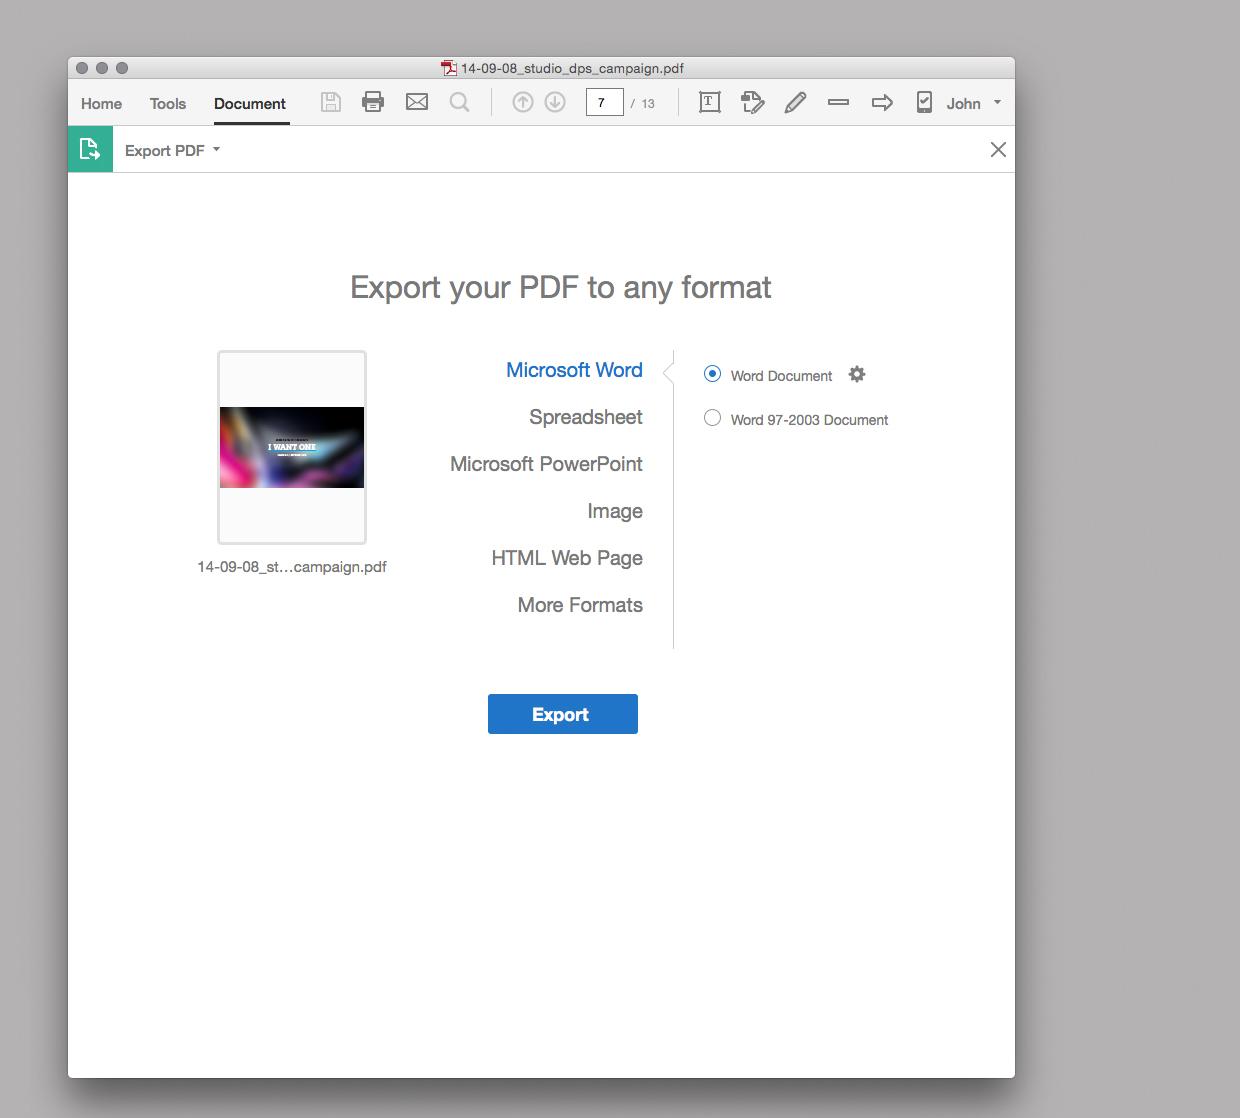This screenshot has width=1240, height=1118.
Task: Click the blue Export button
Action: click(x=562, y=714)
